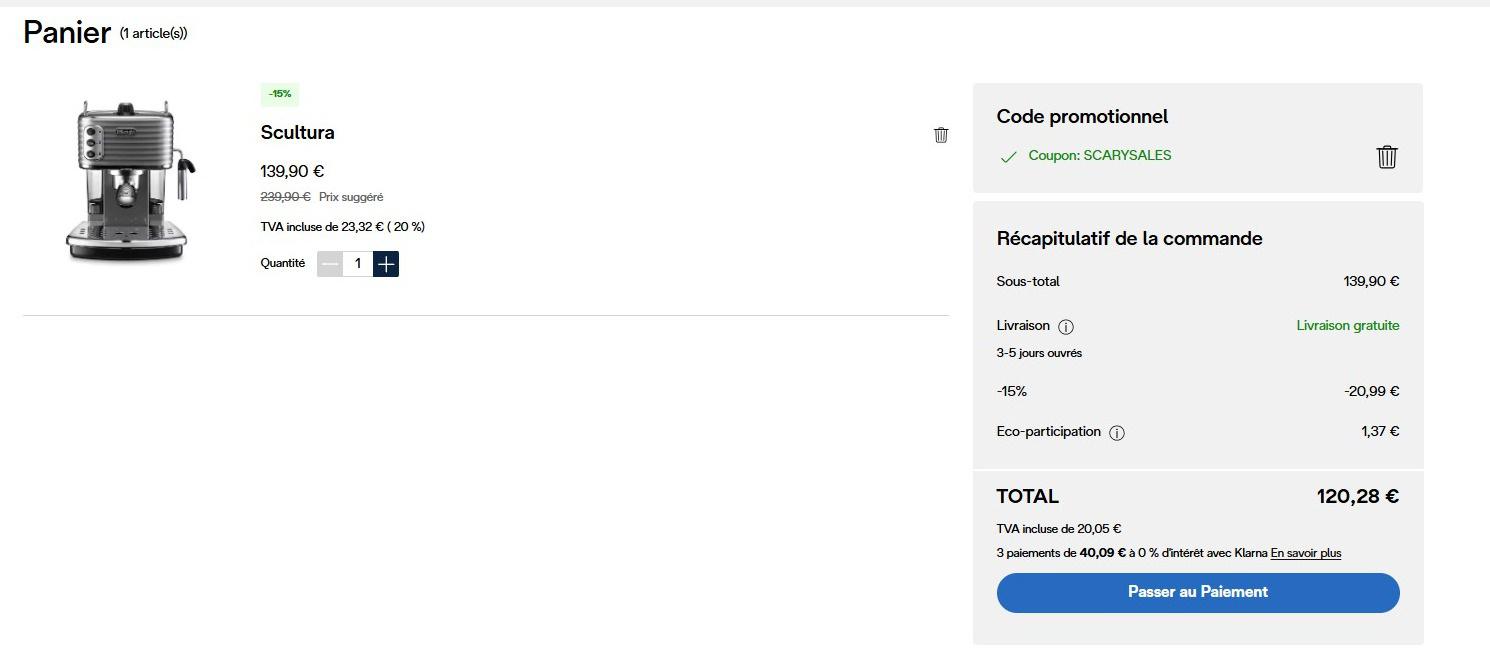The image size is (1490, 648).
Task: Click the "Panier" page heading
Action: 67,32
